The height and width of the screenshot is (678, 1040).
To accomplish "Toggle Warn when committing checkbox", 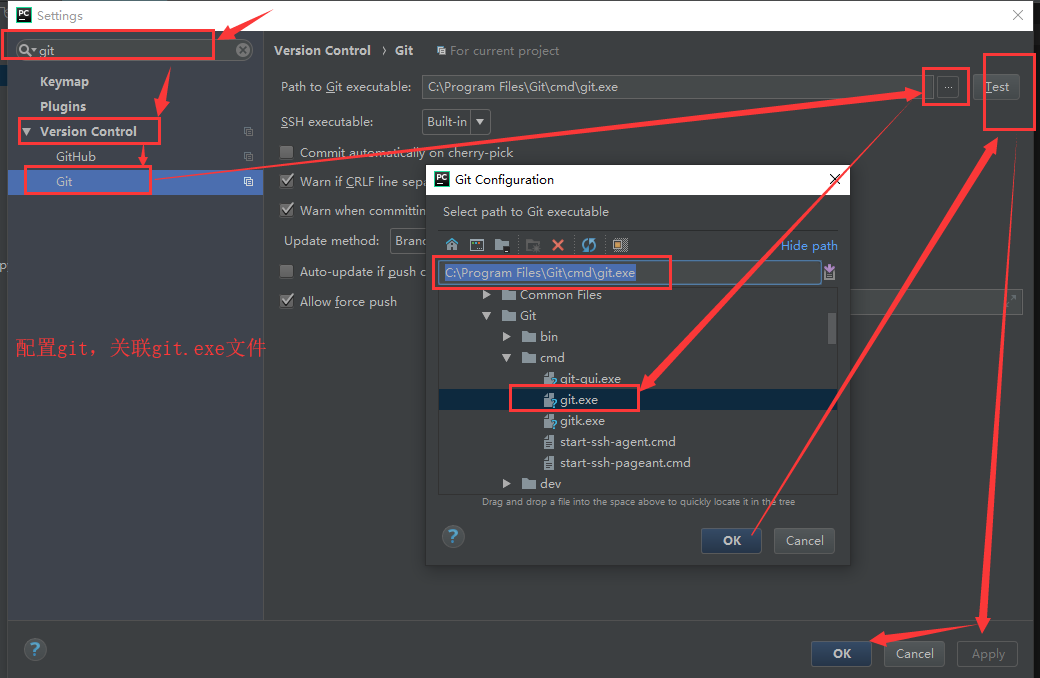I will [x=287, y=210].
